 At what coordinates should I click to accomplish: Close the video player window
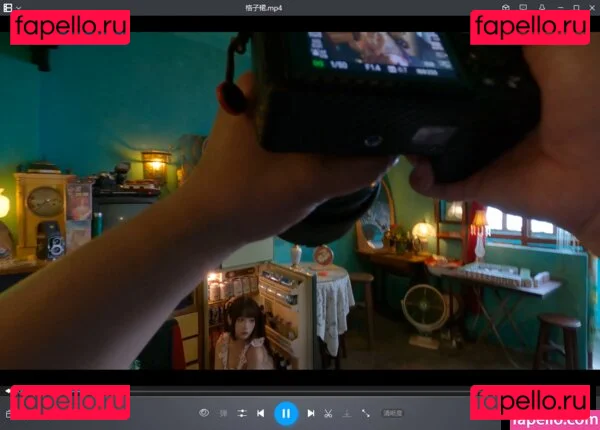590,8
